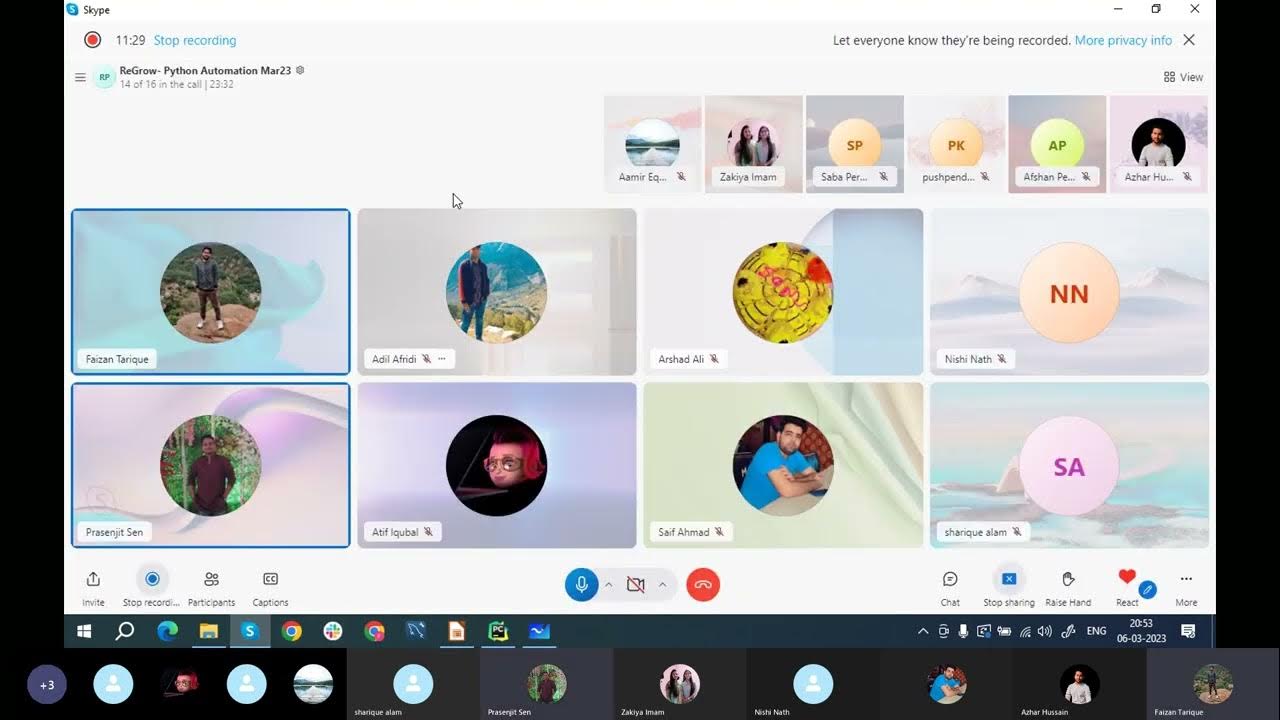1280x720 pixels.
Task: Click the ReGrow- Python Automation Mar23 title
Action: (205, 71)
